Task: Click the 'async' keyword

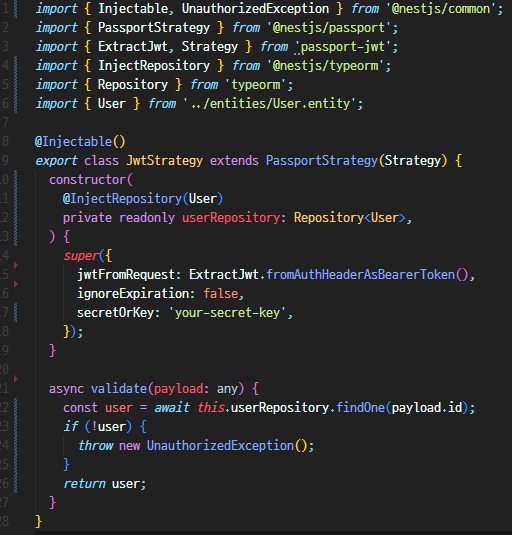Action: (66, 389)
